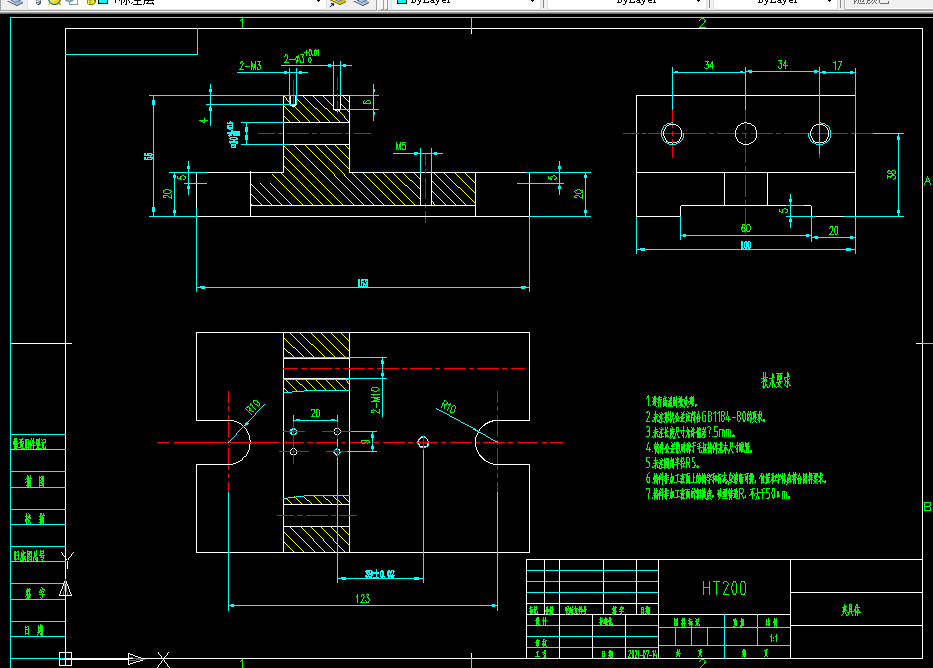Screen dimensions: 933x668
Task: Click the 20 dimension above the small holes
Action: click(315, 413)
